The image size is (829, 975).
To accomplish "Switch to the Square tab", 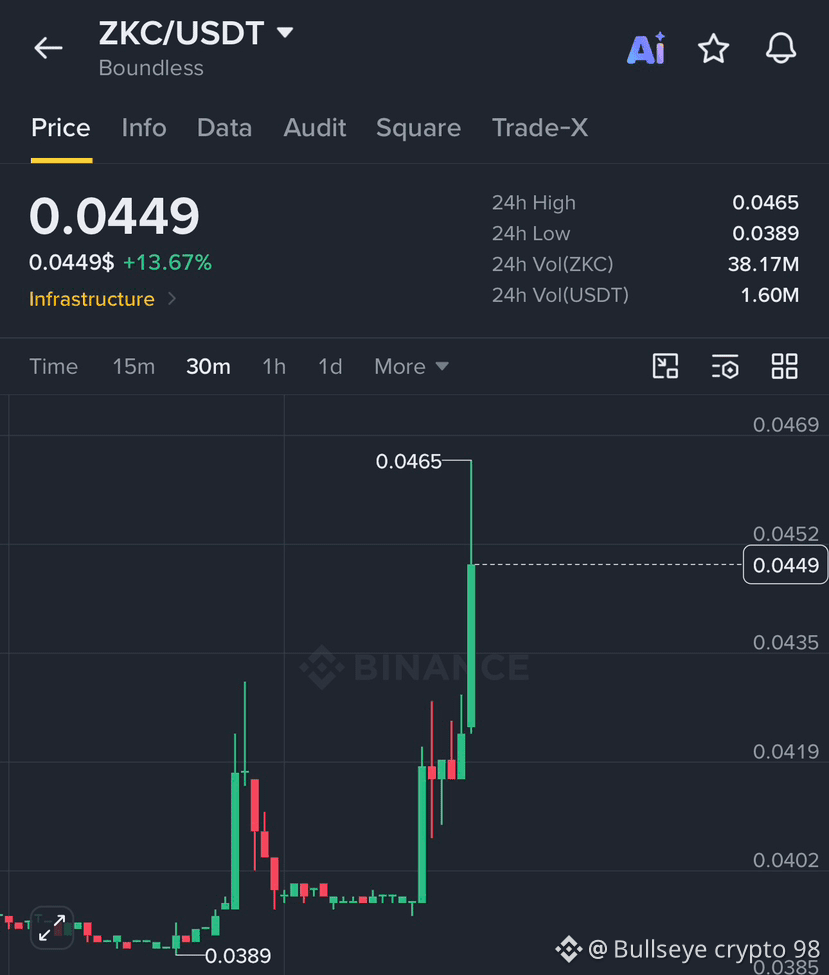I will 419,128.
